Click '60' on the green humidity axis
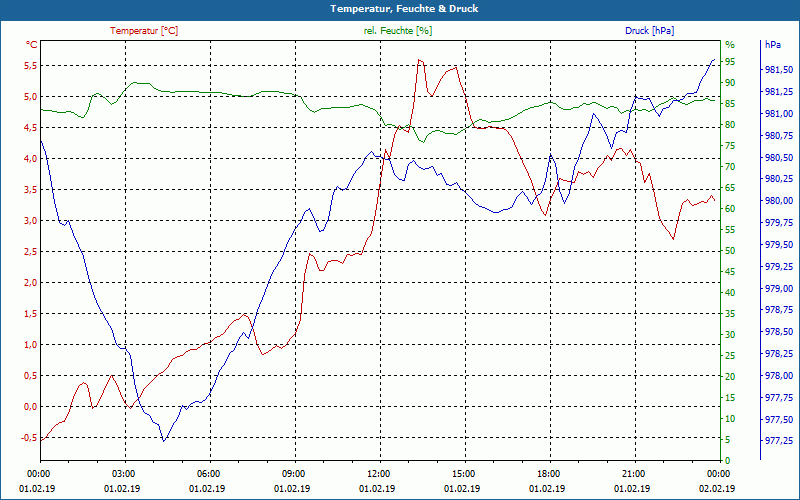The width and height of the screenshot is (800, 500). (730, 209)
